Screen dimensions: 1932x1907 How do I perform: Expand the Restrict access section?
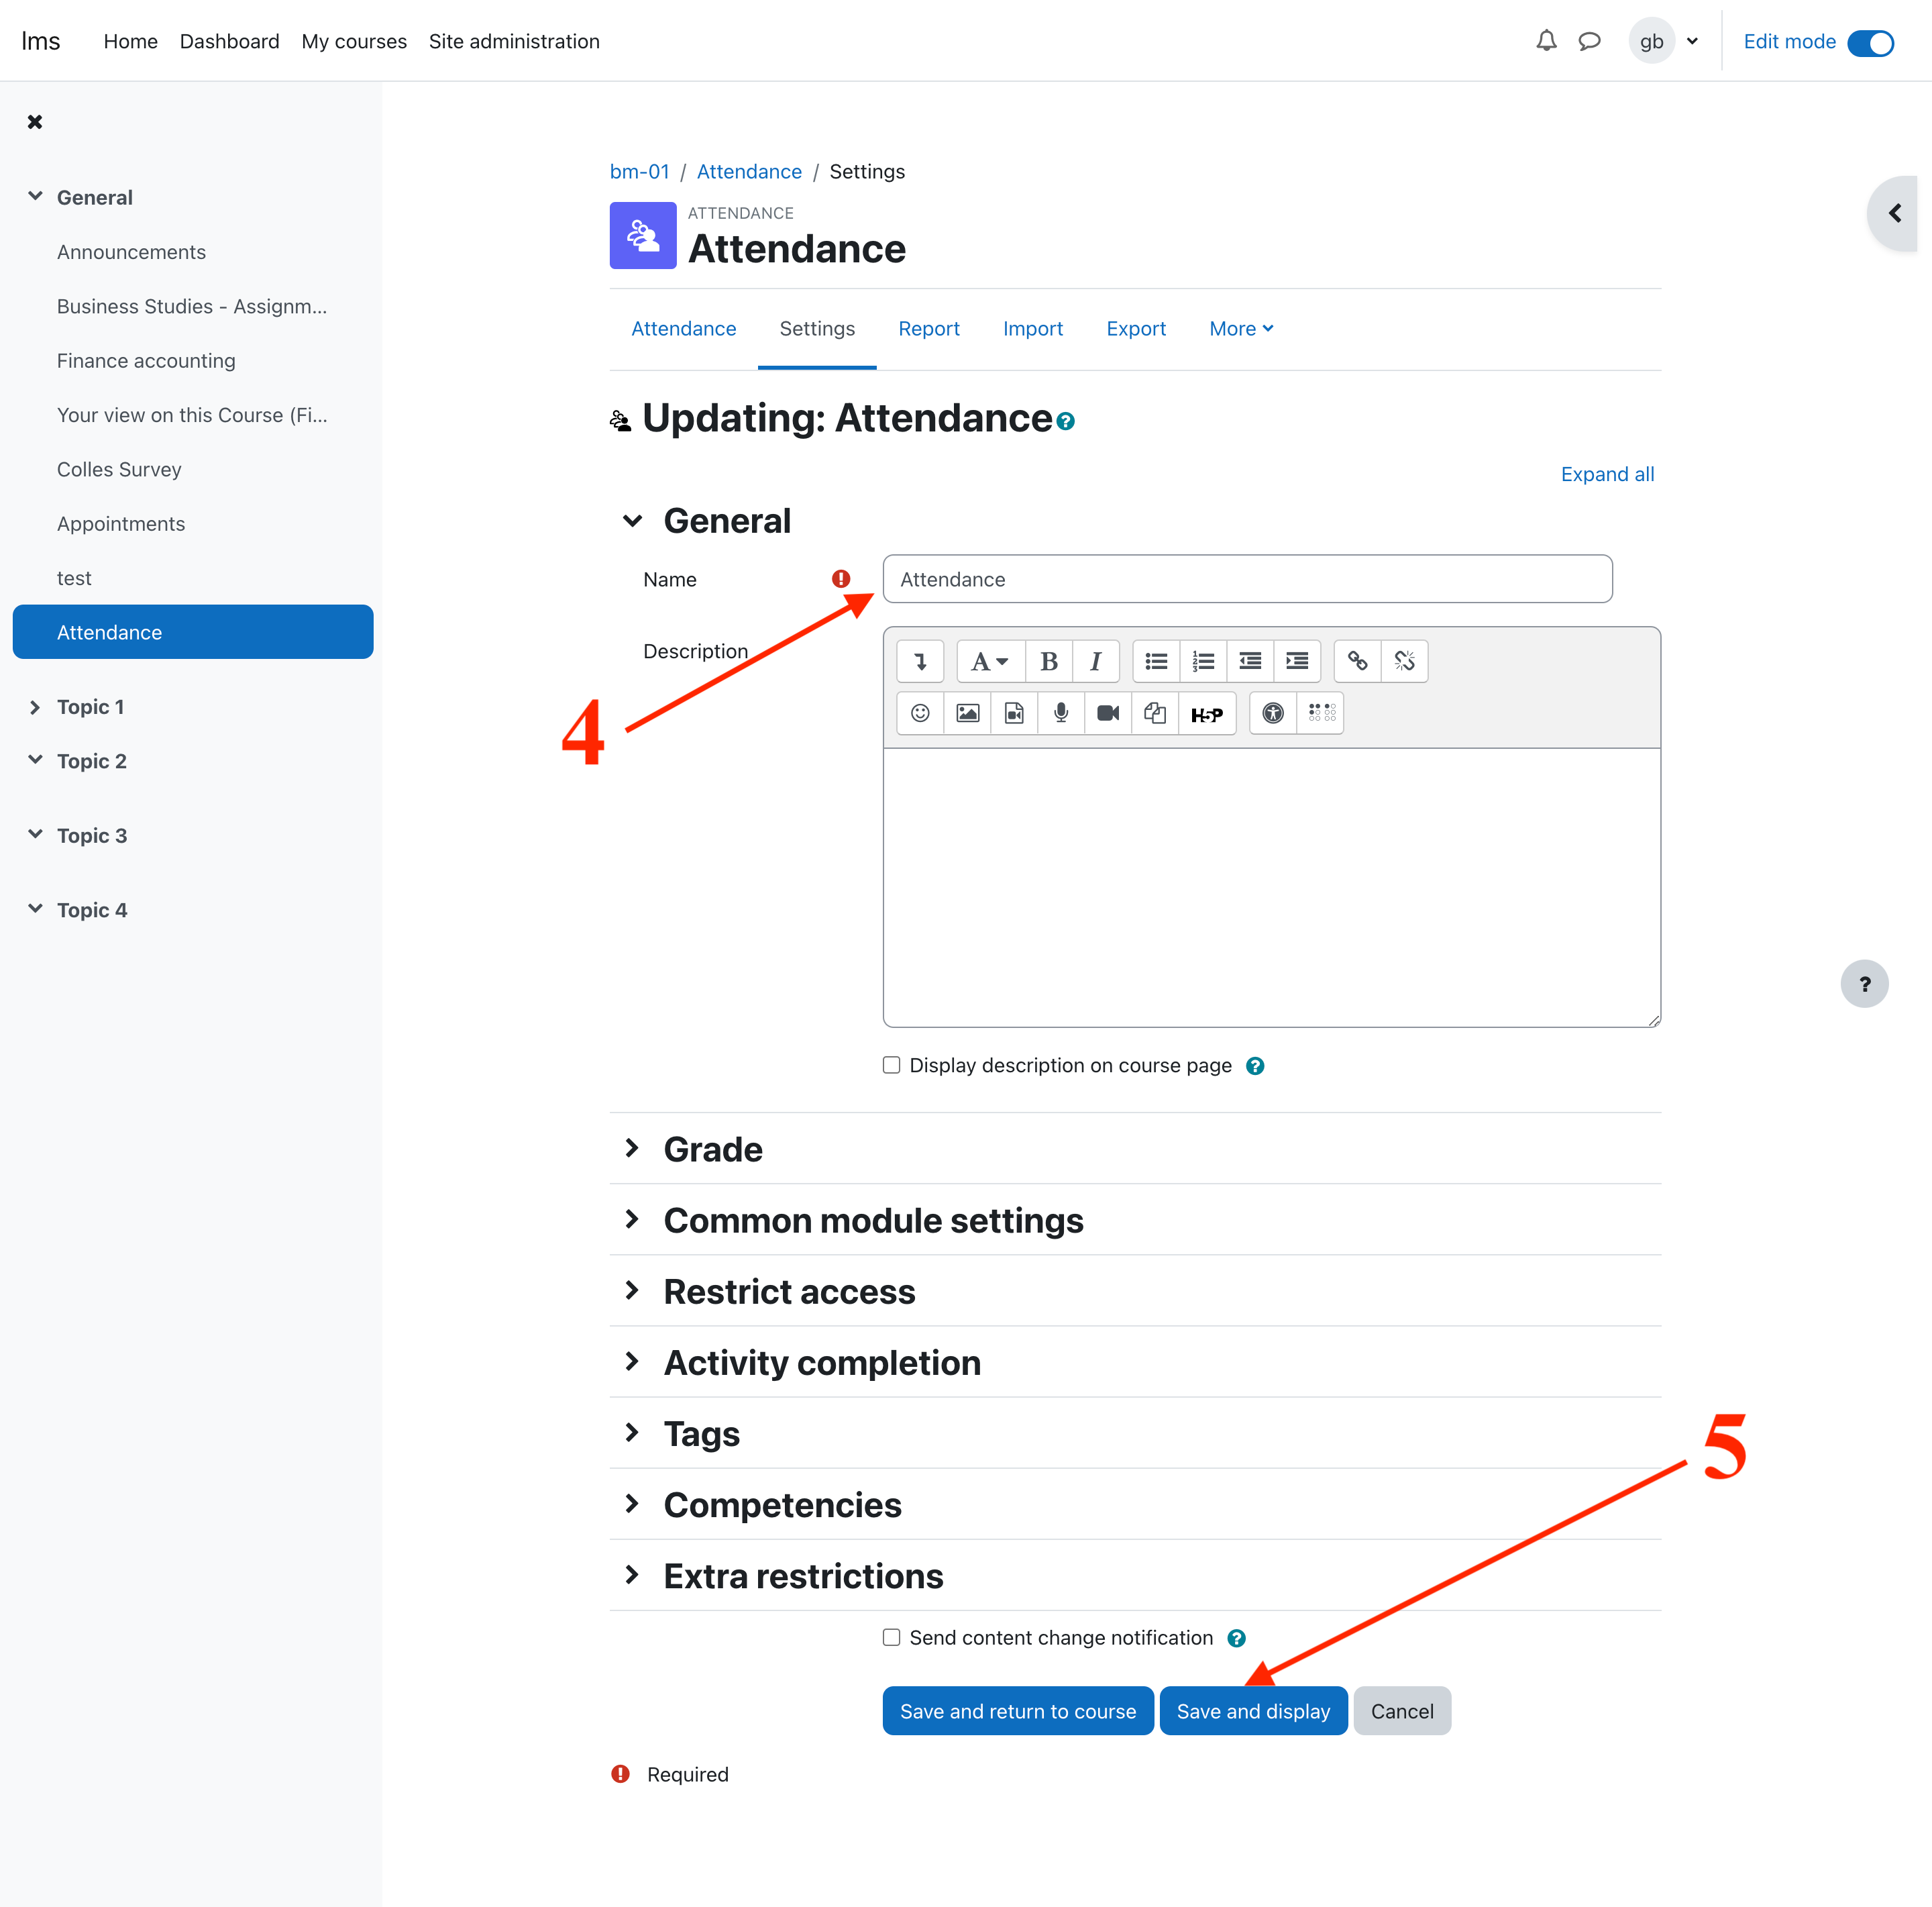coord(788,1291)
